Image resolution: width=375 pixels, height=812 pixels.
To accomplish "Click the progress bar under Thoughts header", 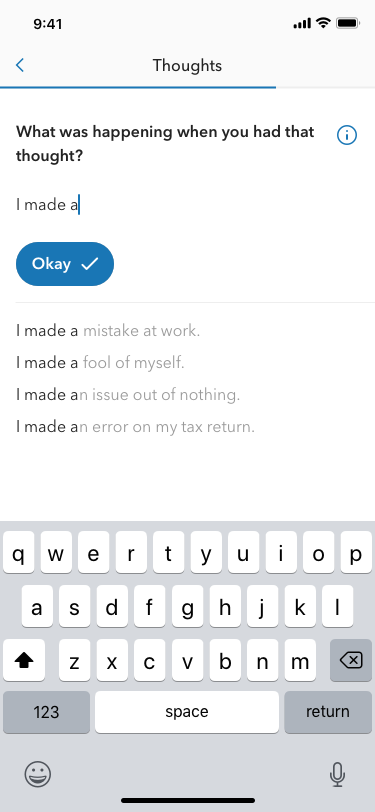I will [x=188, y=88].
